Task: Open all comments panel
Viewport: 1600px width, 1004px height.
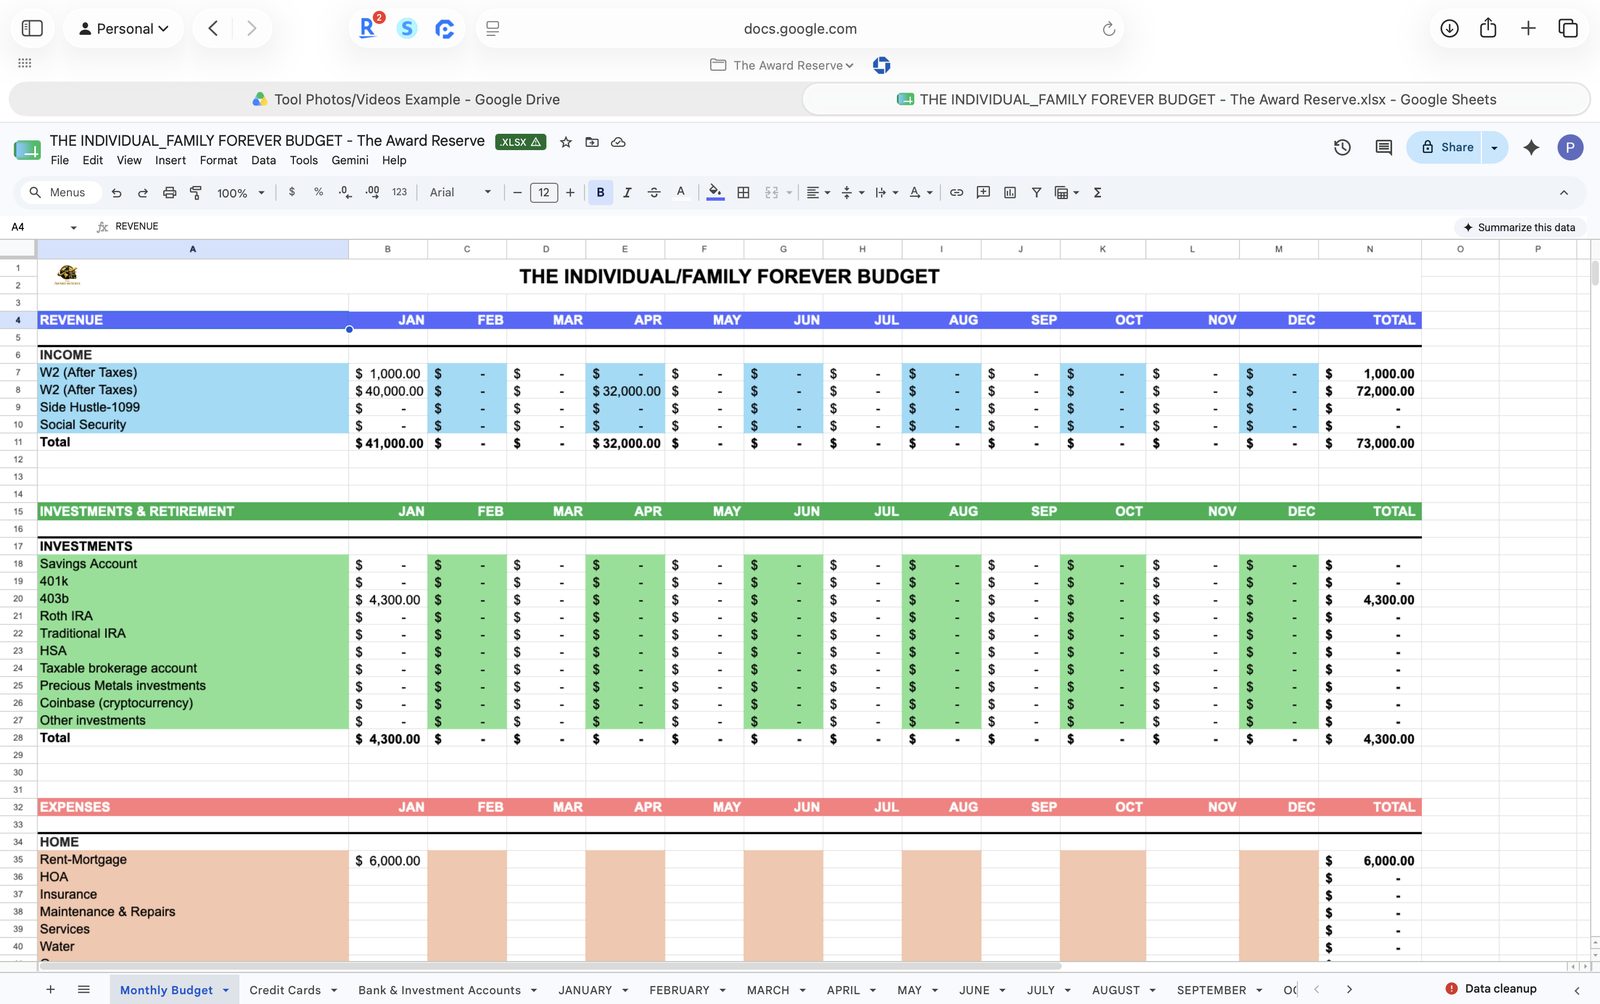Action: point(1384,147)
